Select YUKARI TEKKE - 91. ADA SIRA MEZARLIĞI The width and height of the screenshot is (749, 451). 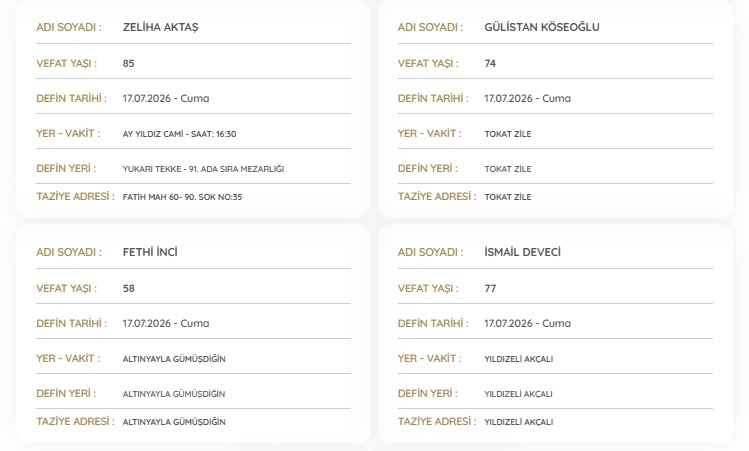[x=203, y=169]
